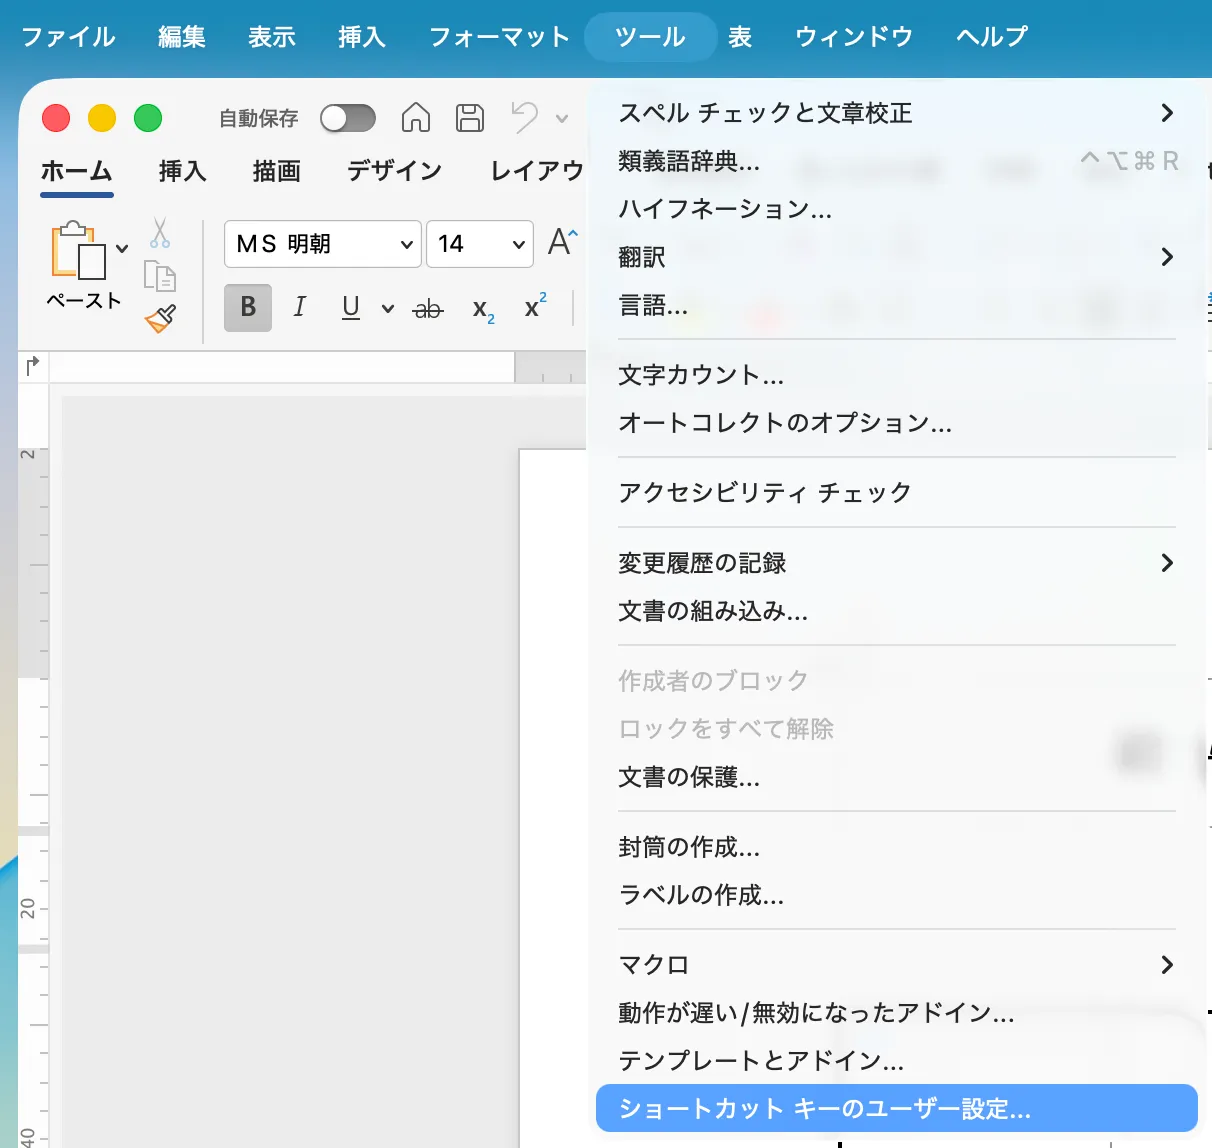Click the tab stop selector on the ruler
This screenshot has width=1212, height=1148.
tap(31, 366)
